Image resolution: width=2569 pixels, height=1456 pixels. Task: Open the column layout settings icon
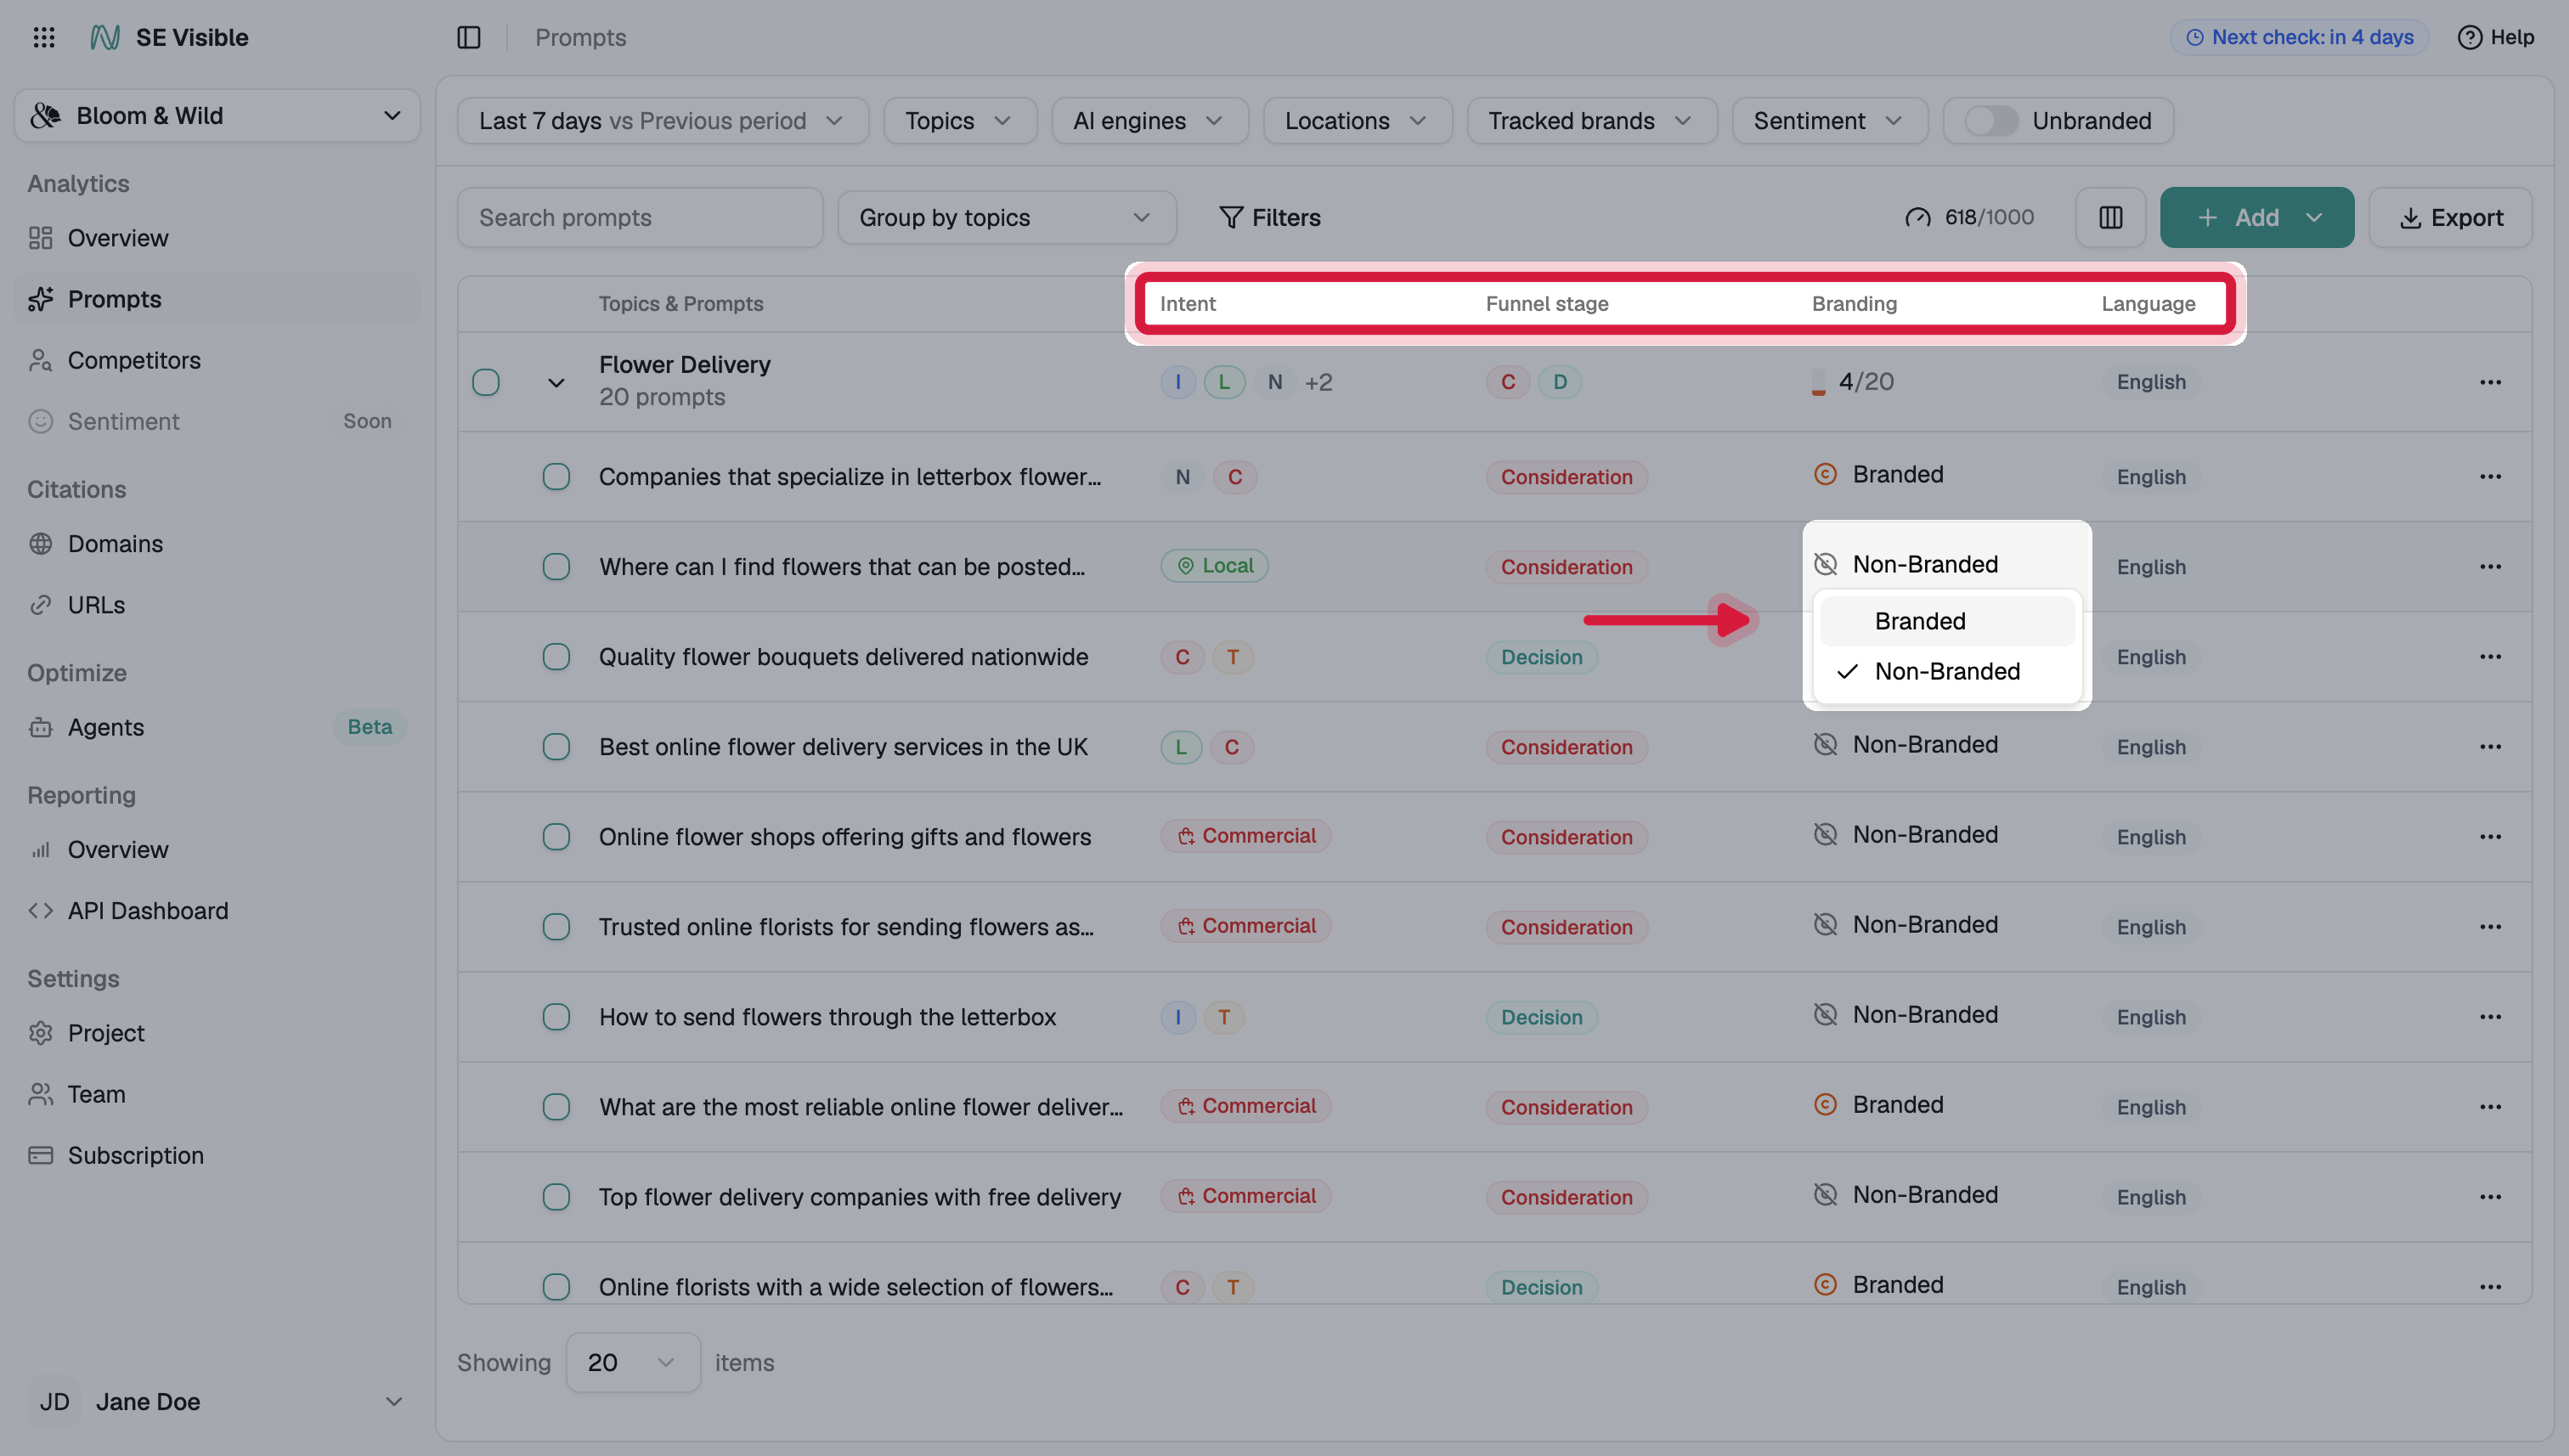(2110, 217)
